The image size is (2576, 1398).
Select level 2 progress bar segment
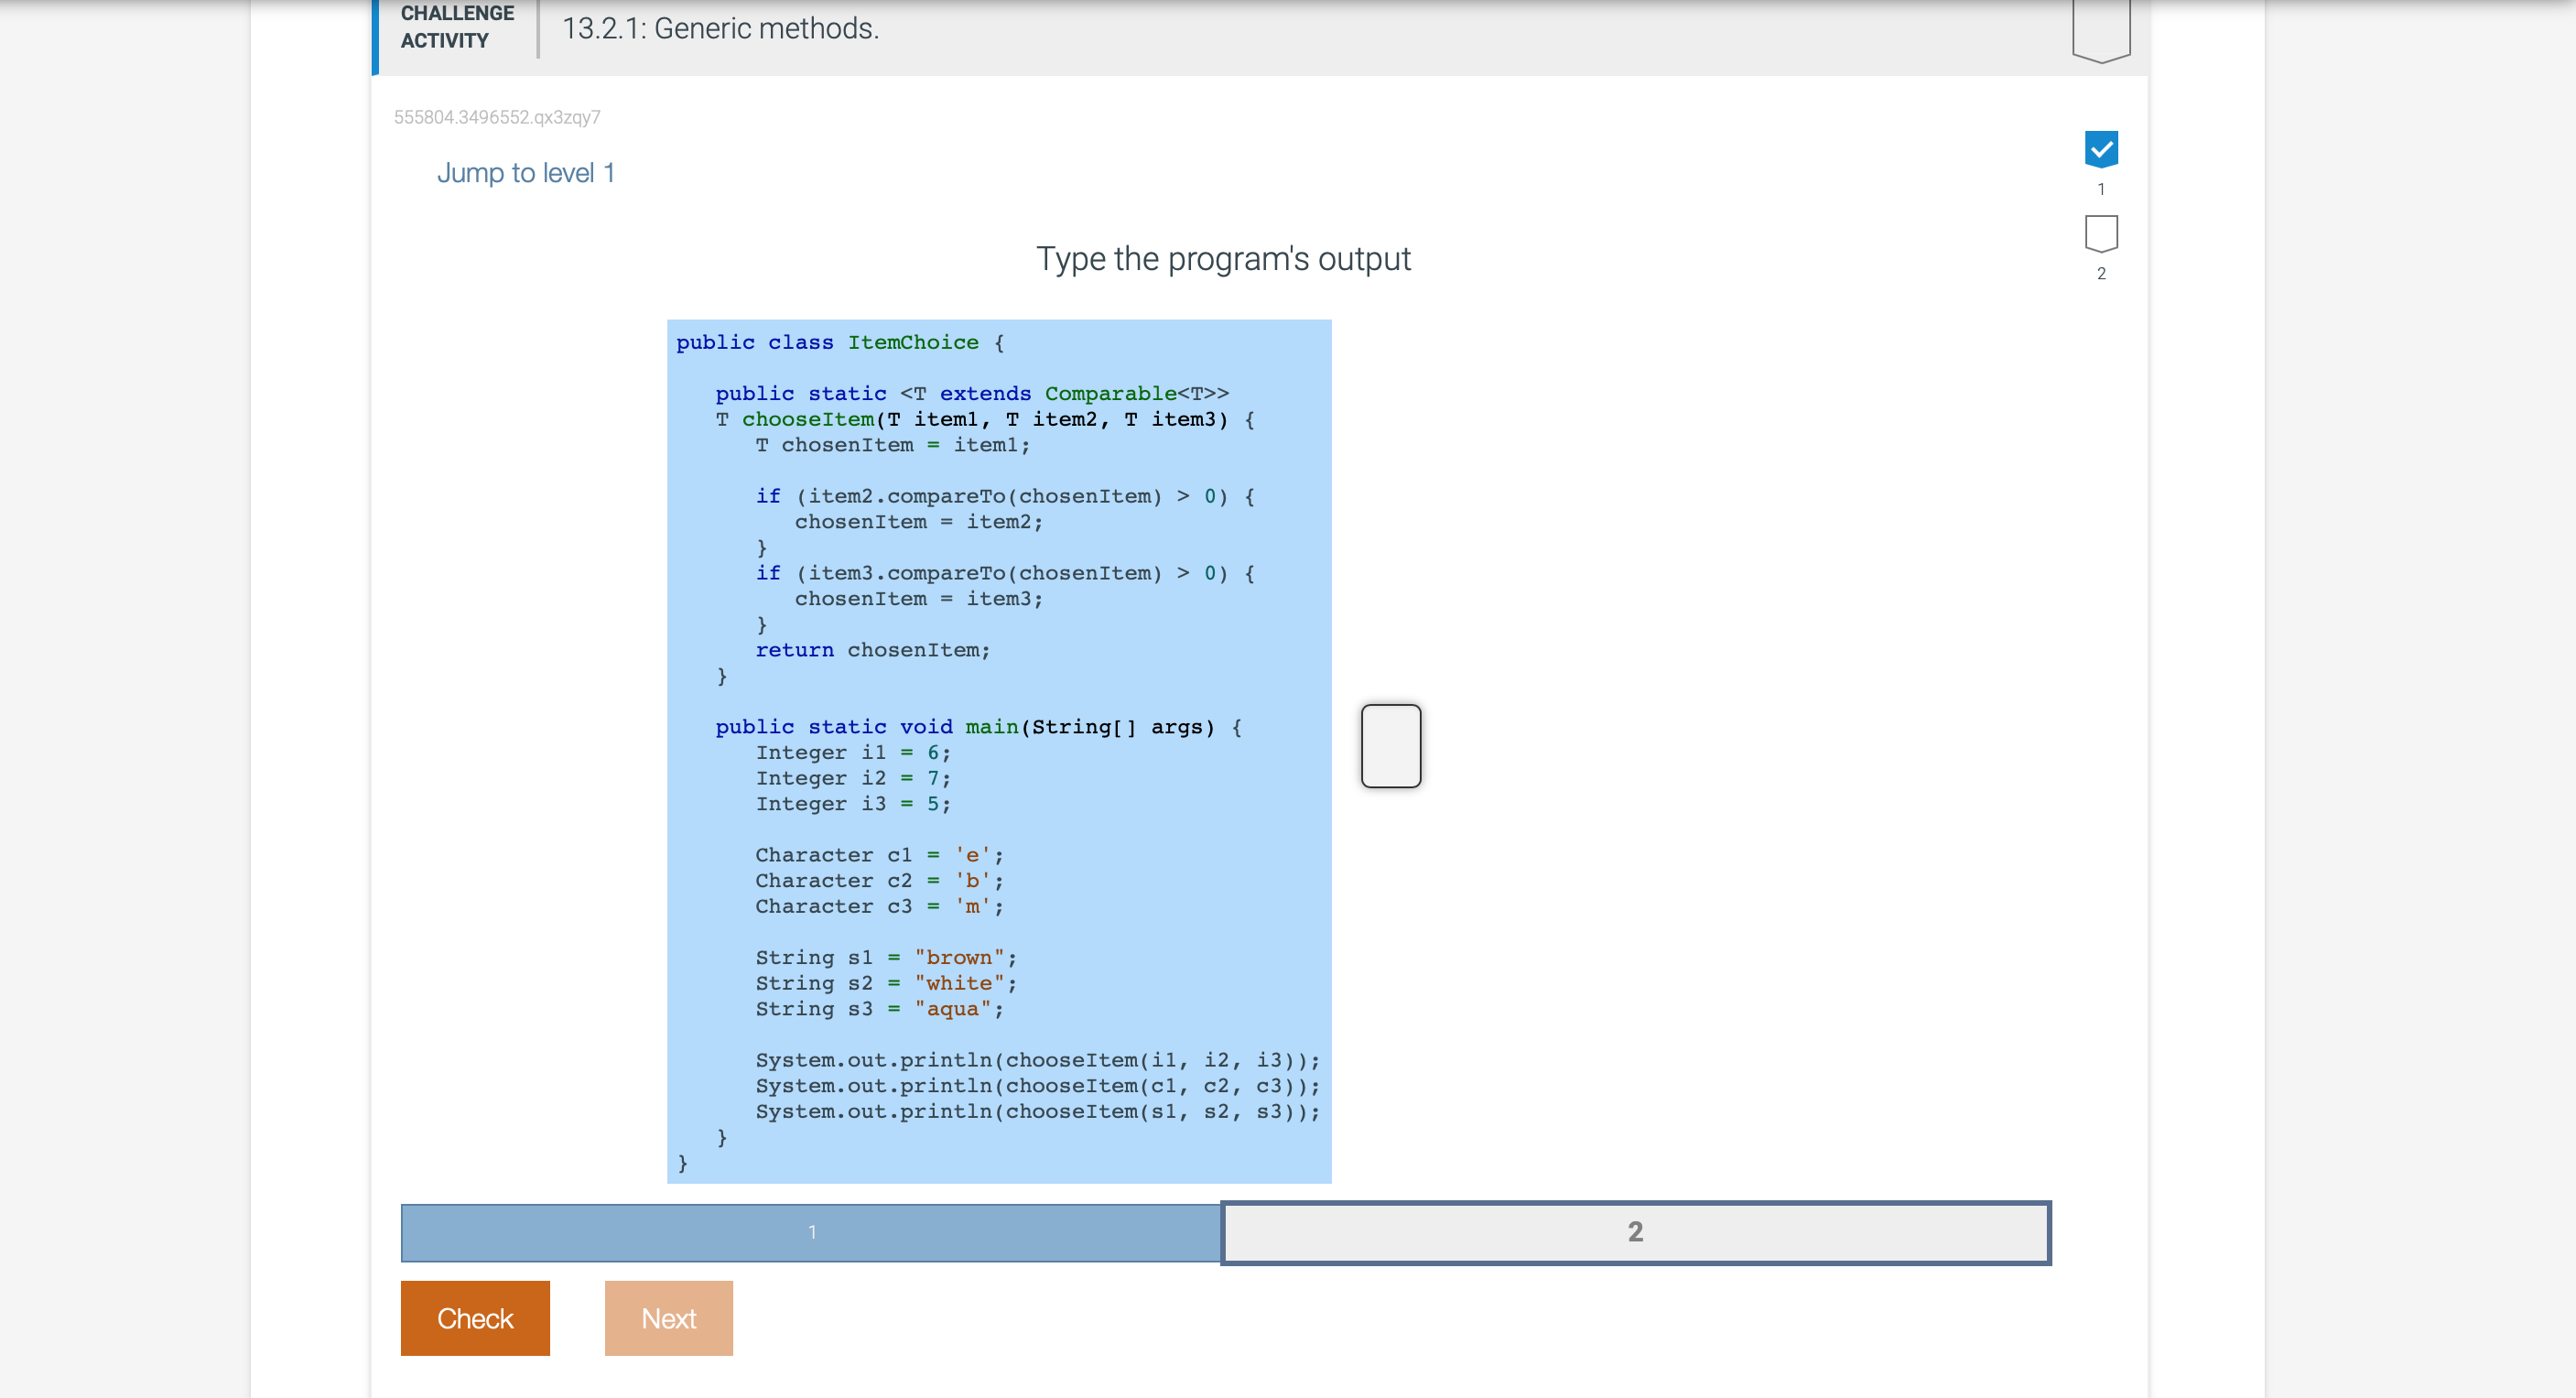1635,1232
